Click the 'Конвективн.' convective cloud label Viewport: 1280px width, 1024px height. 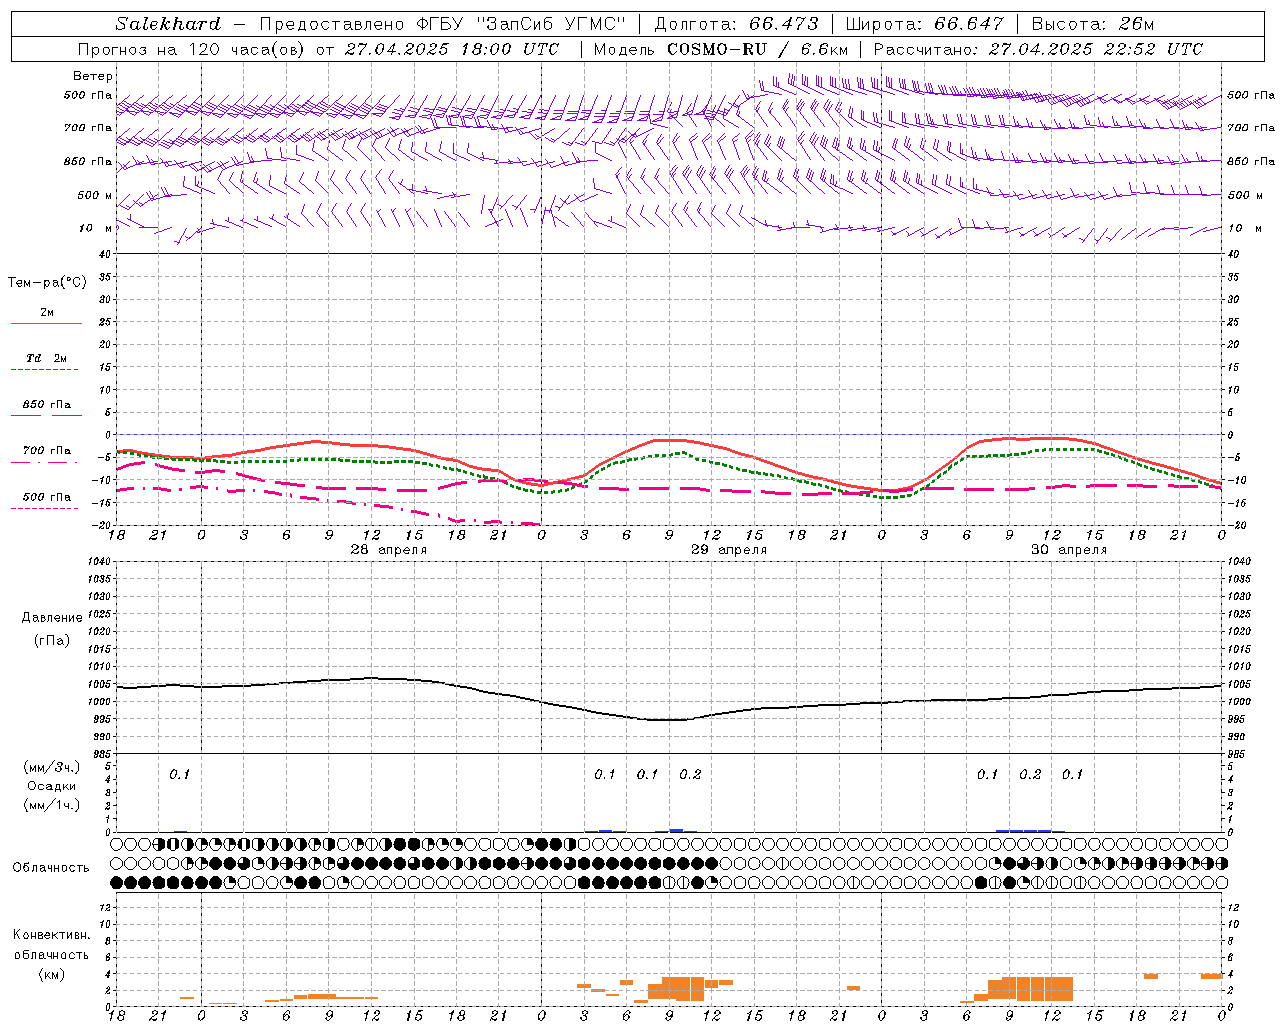(52, 935)
